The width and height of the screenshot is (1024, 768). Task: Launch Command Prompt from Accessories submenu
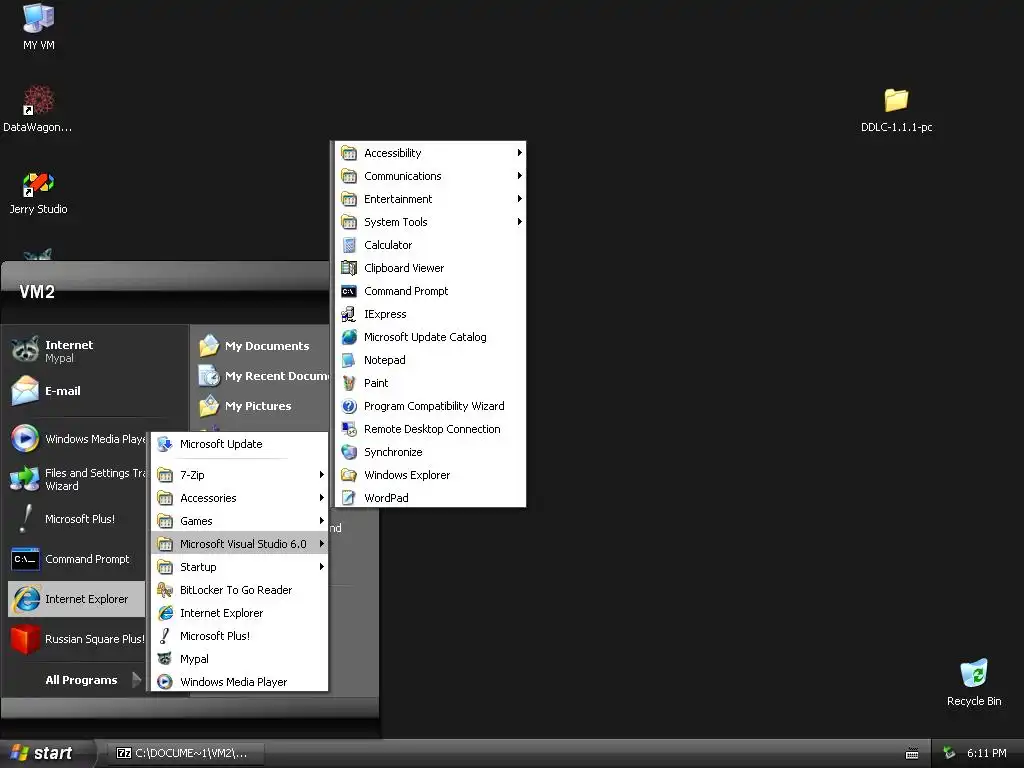[x=430, y=291]
